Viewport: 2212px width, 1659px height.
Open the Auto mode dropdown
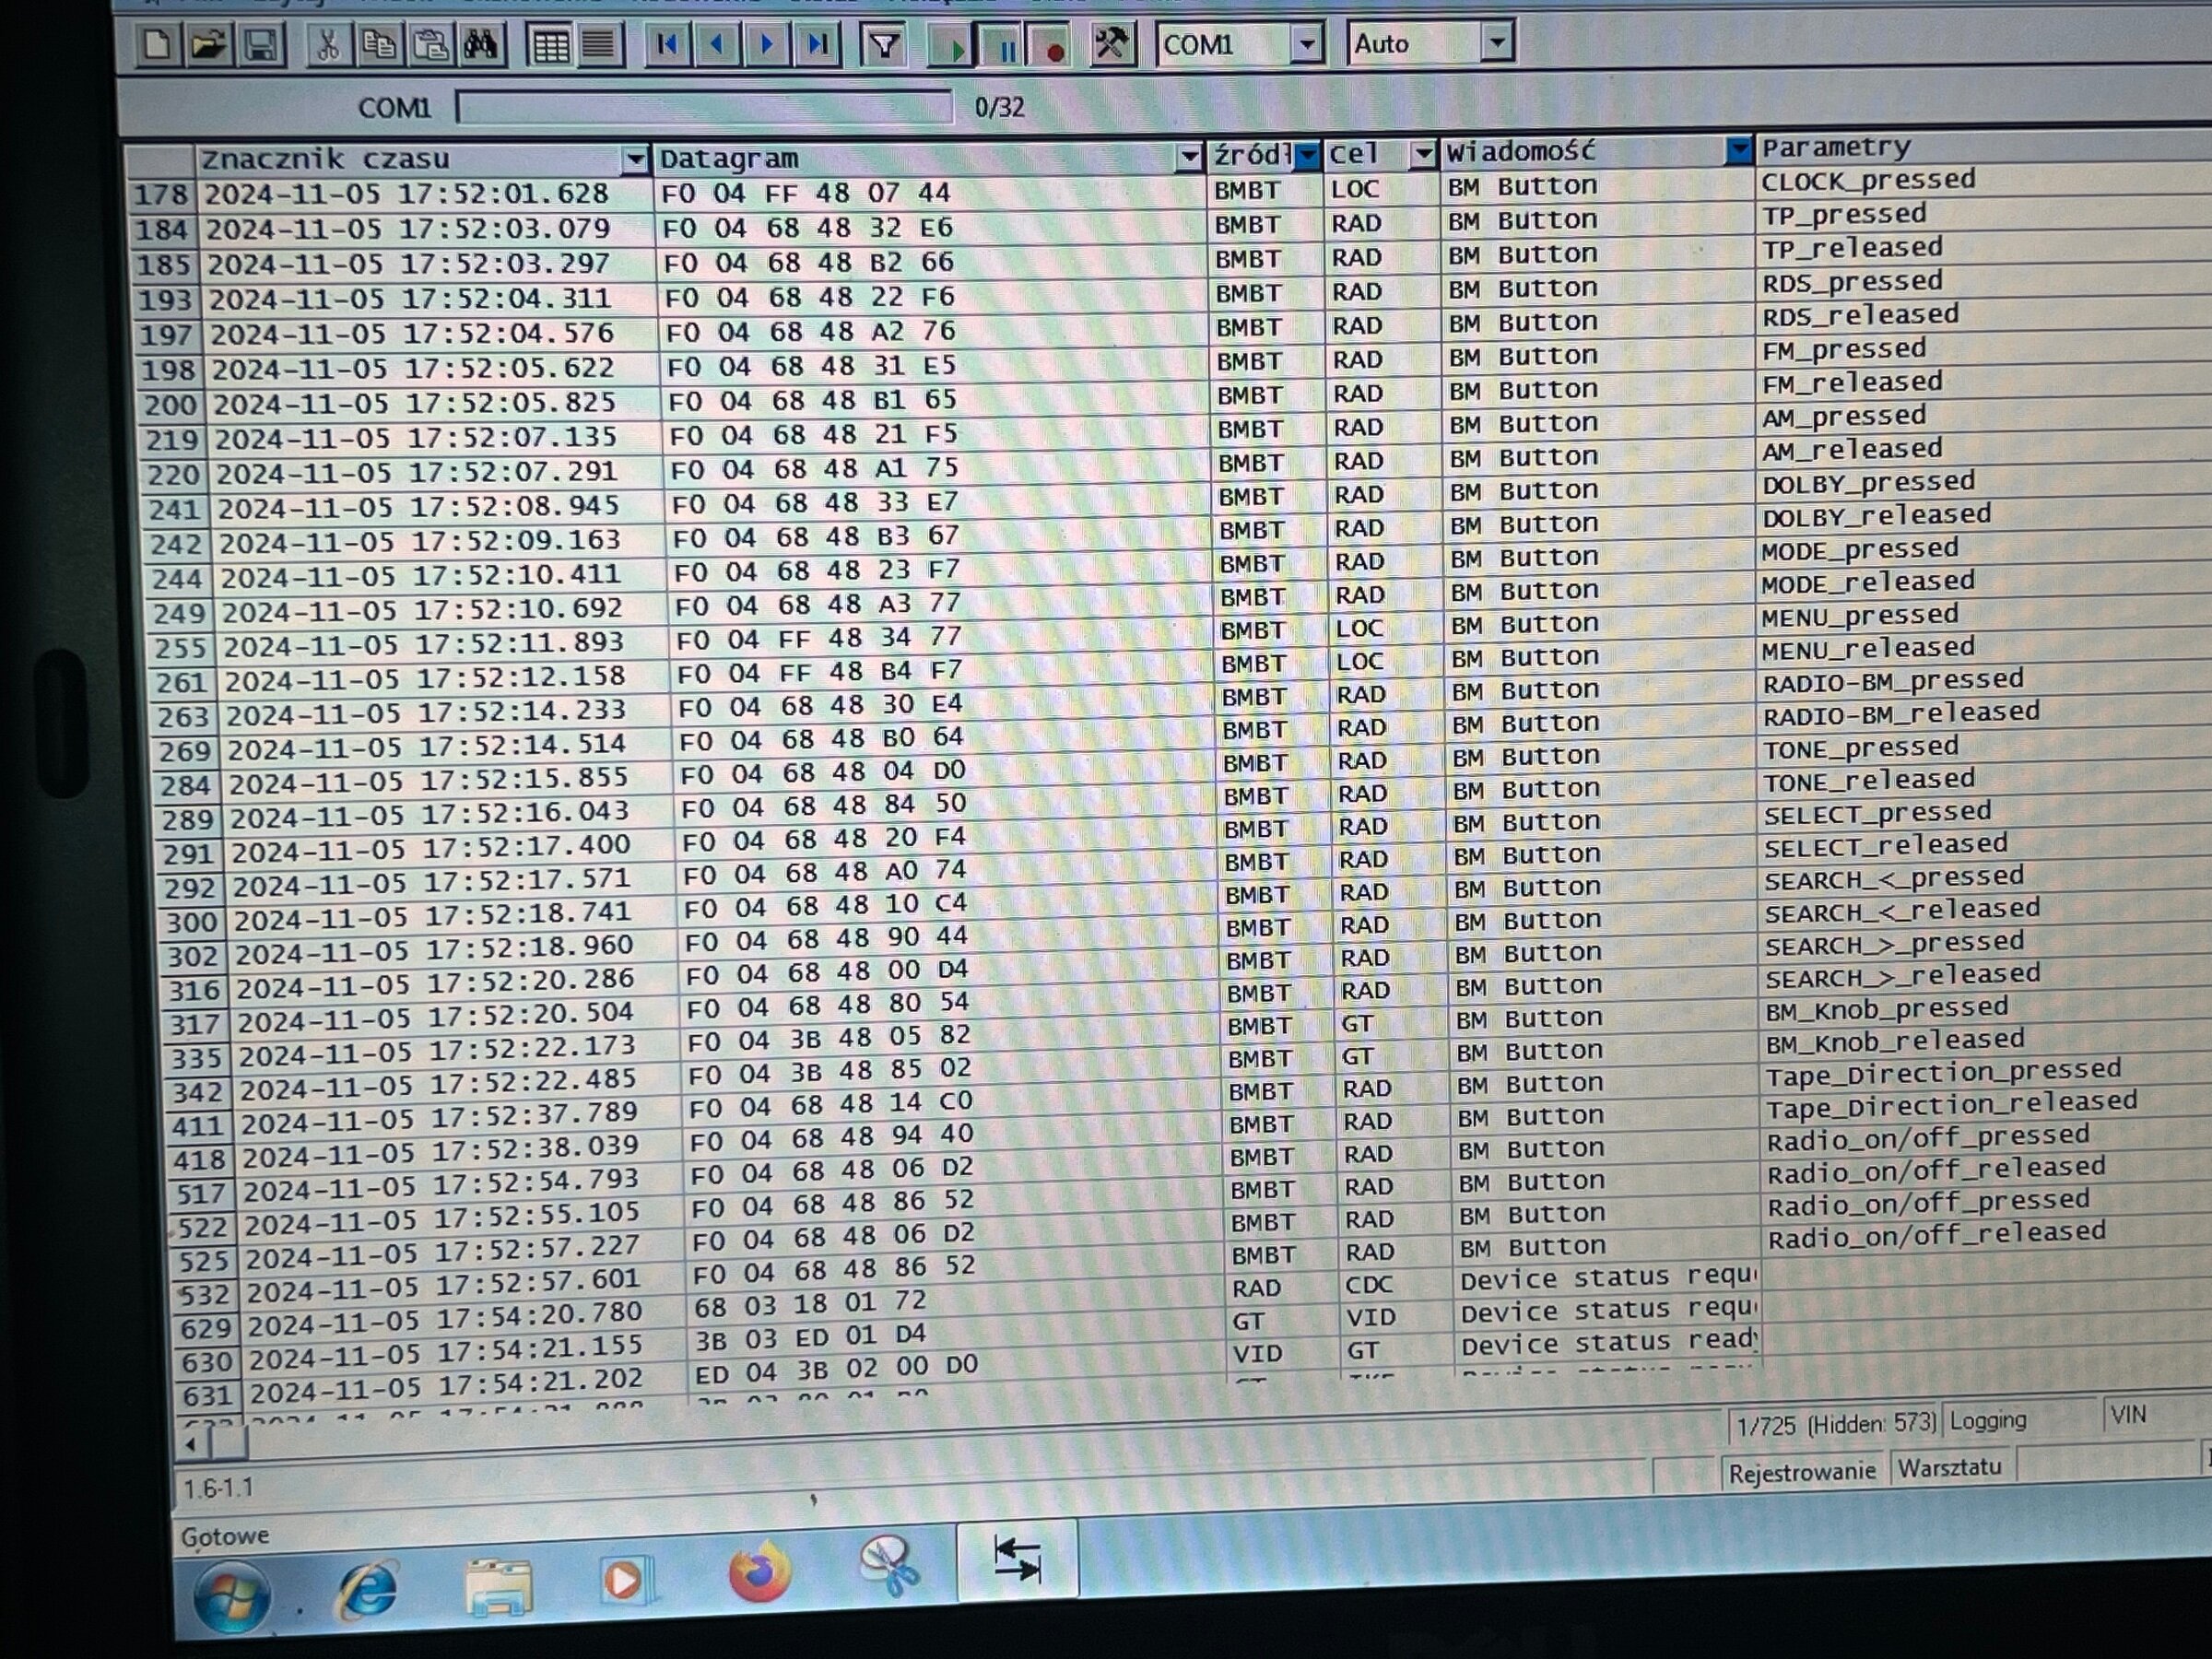coord(1496,43)
